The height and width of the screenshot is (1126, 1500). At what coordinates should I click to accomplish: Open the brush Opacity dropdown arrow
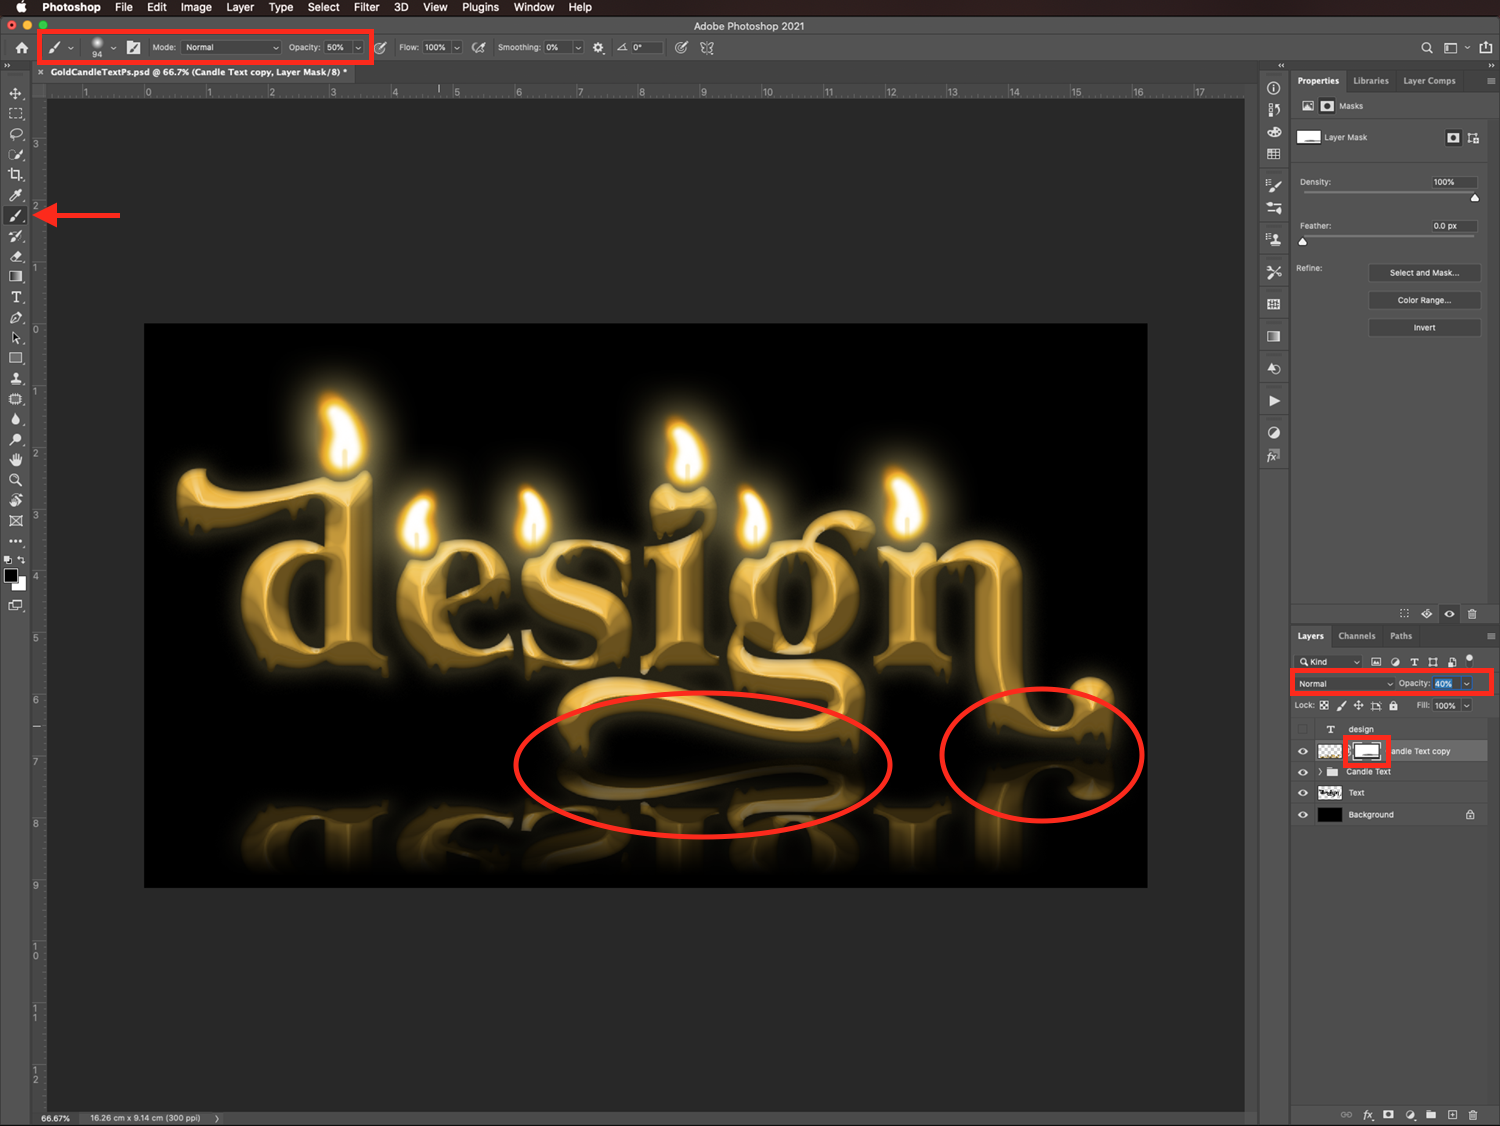(x=358, y=47)
